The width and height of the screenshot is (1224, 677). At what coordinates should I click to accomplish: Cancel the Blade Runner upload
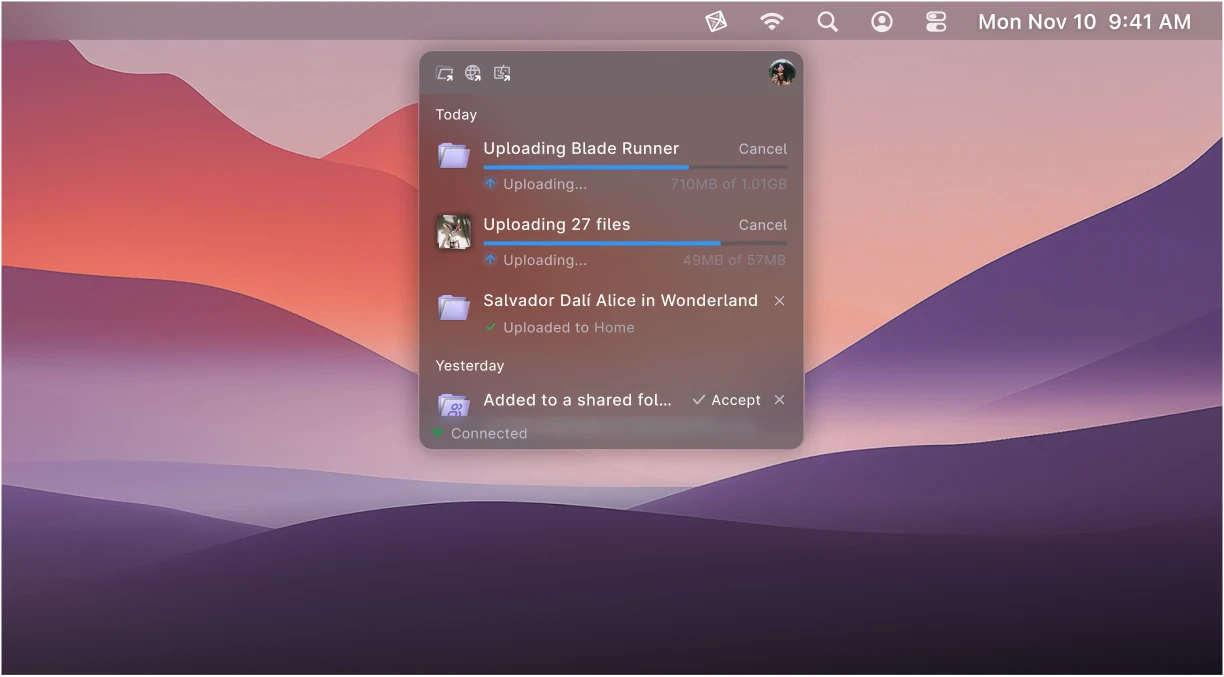pyautogui.click(x=762, y=148)
